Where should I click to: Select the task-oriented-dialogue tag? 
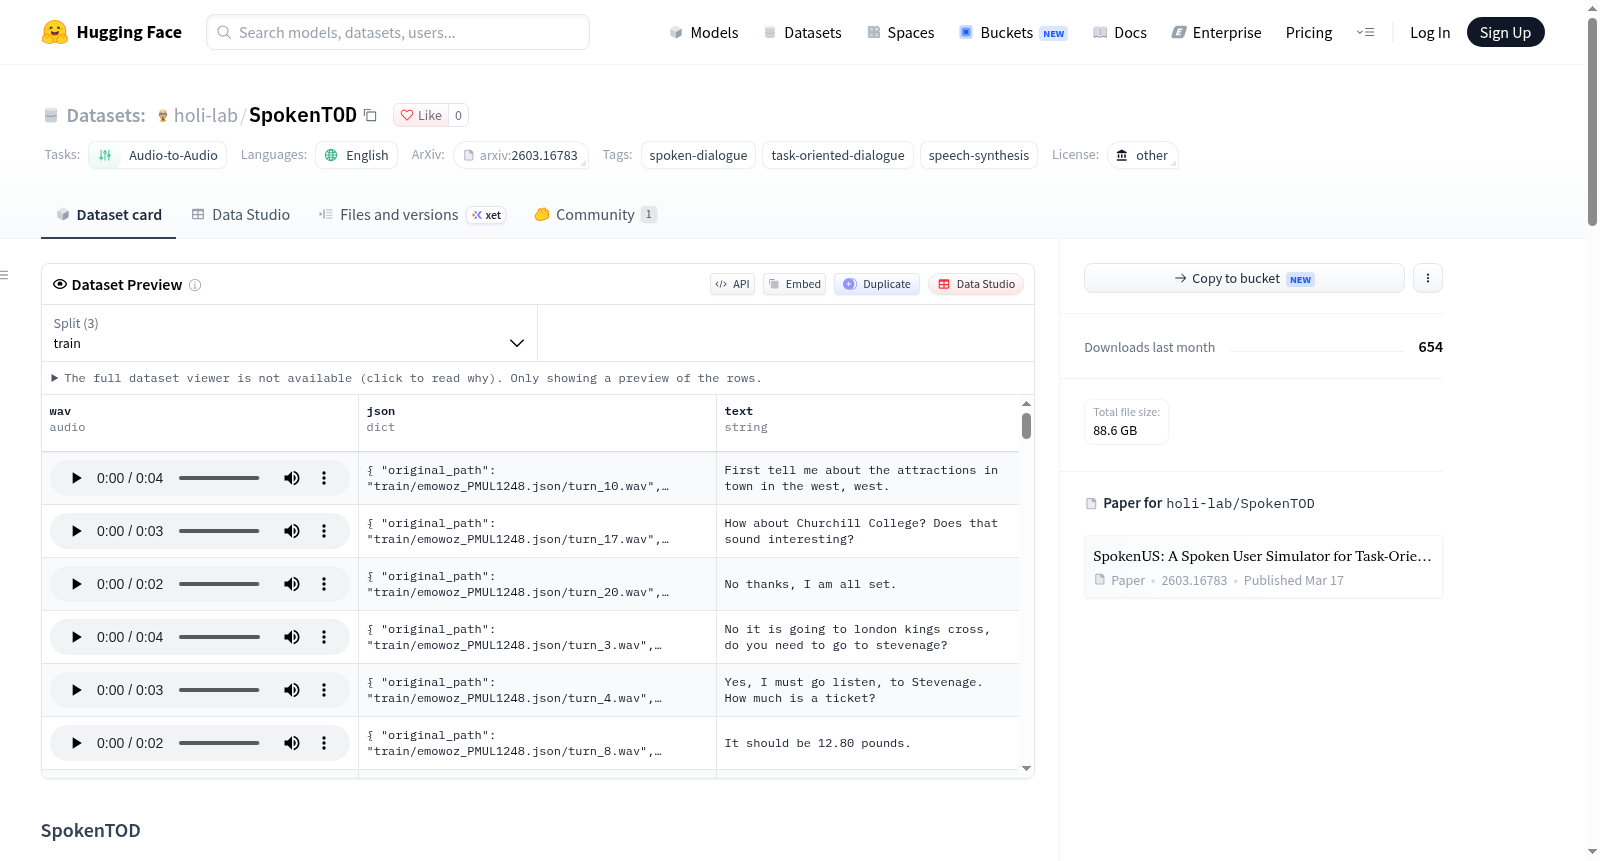coord(838,155)
